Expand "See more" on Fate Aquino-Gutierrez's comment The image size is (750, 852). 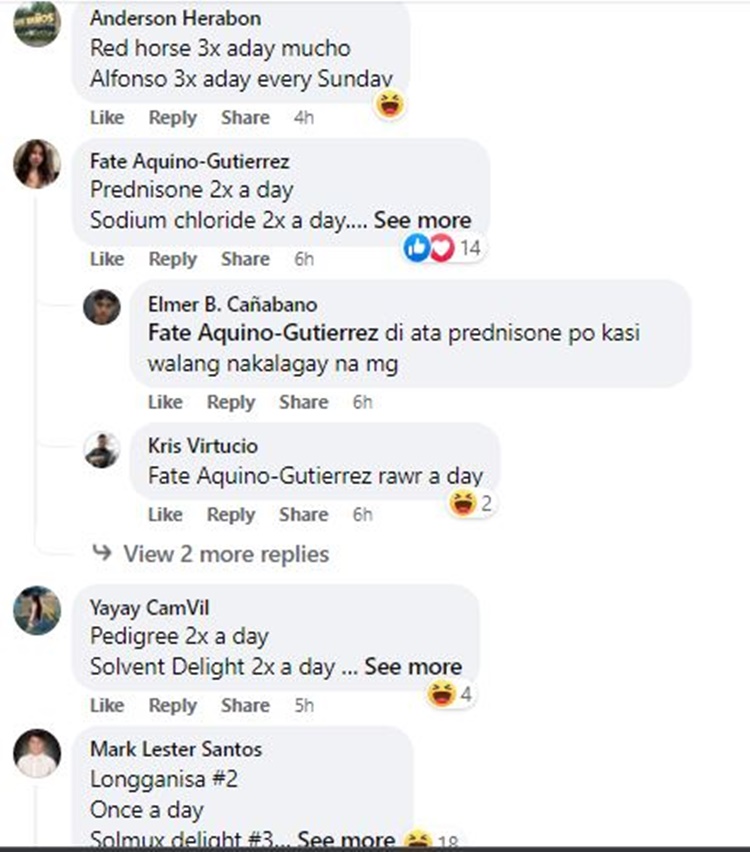422,220
